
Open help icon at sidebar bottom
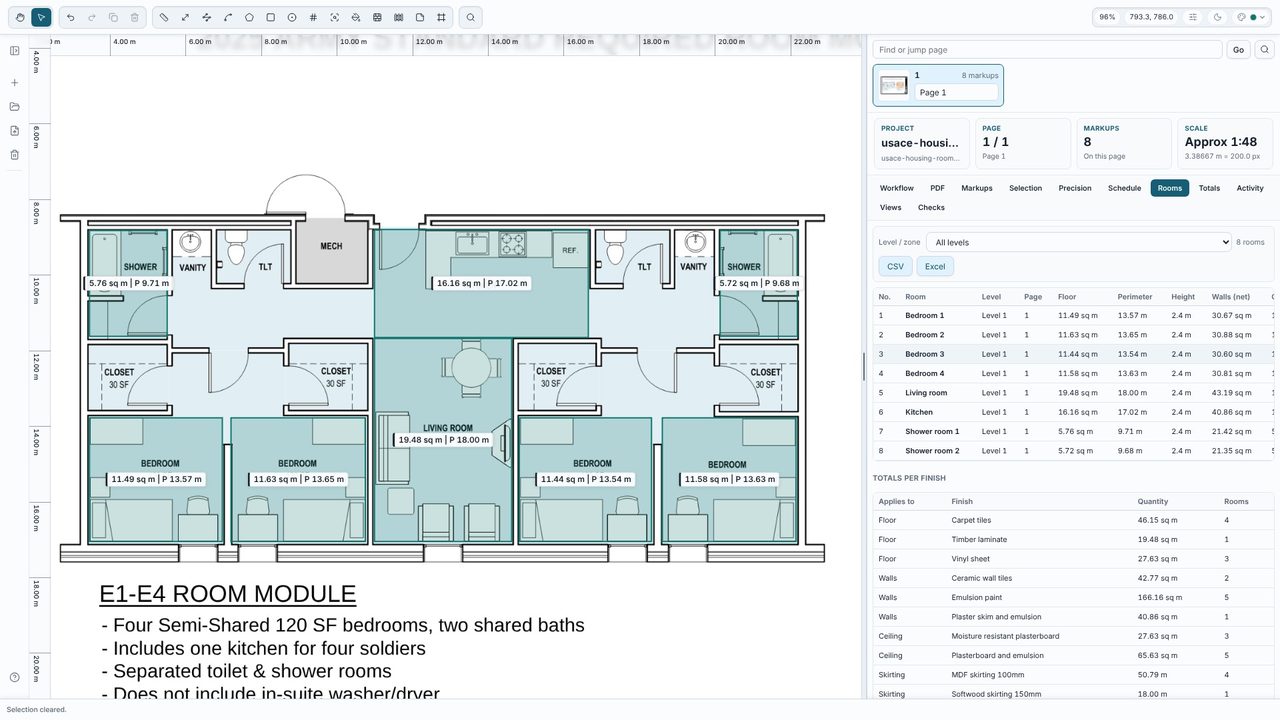[14, 678]
